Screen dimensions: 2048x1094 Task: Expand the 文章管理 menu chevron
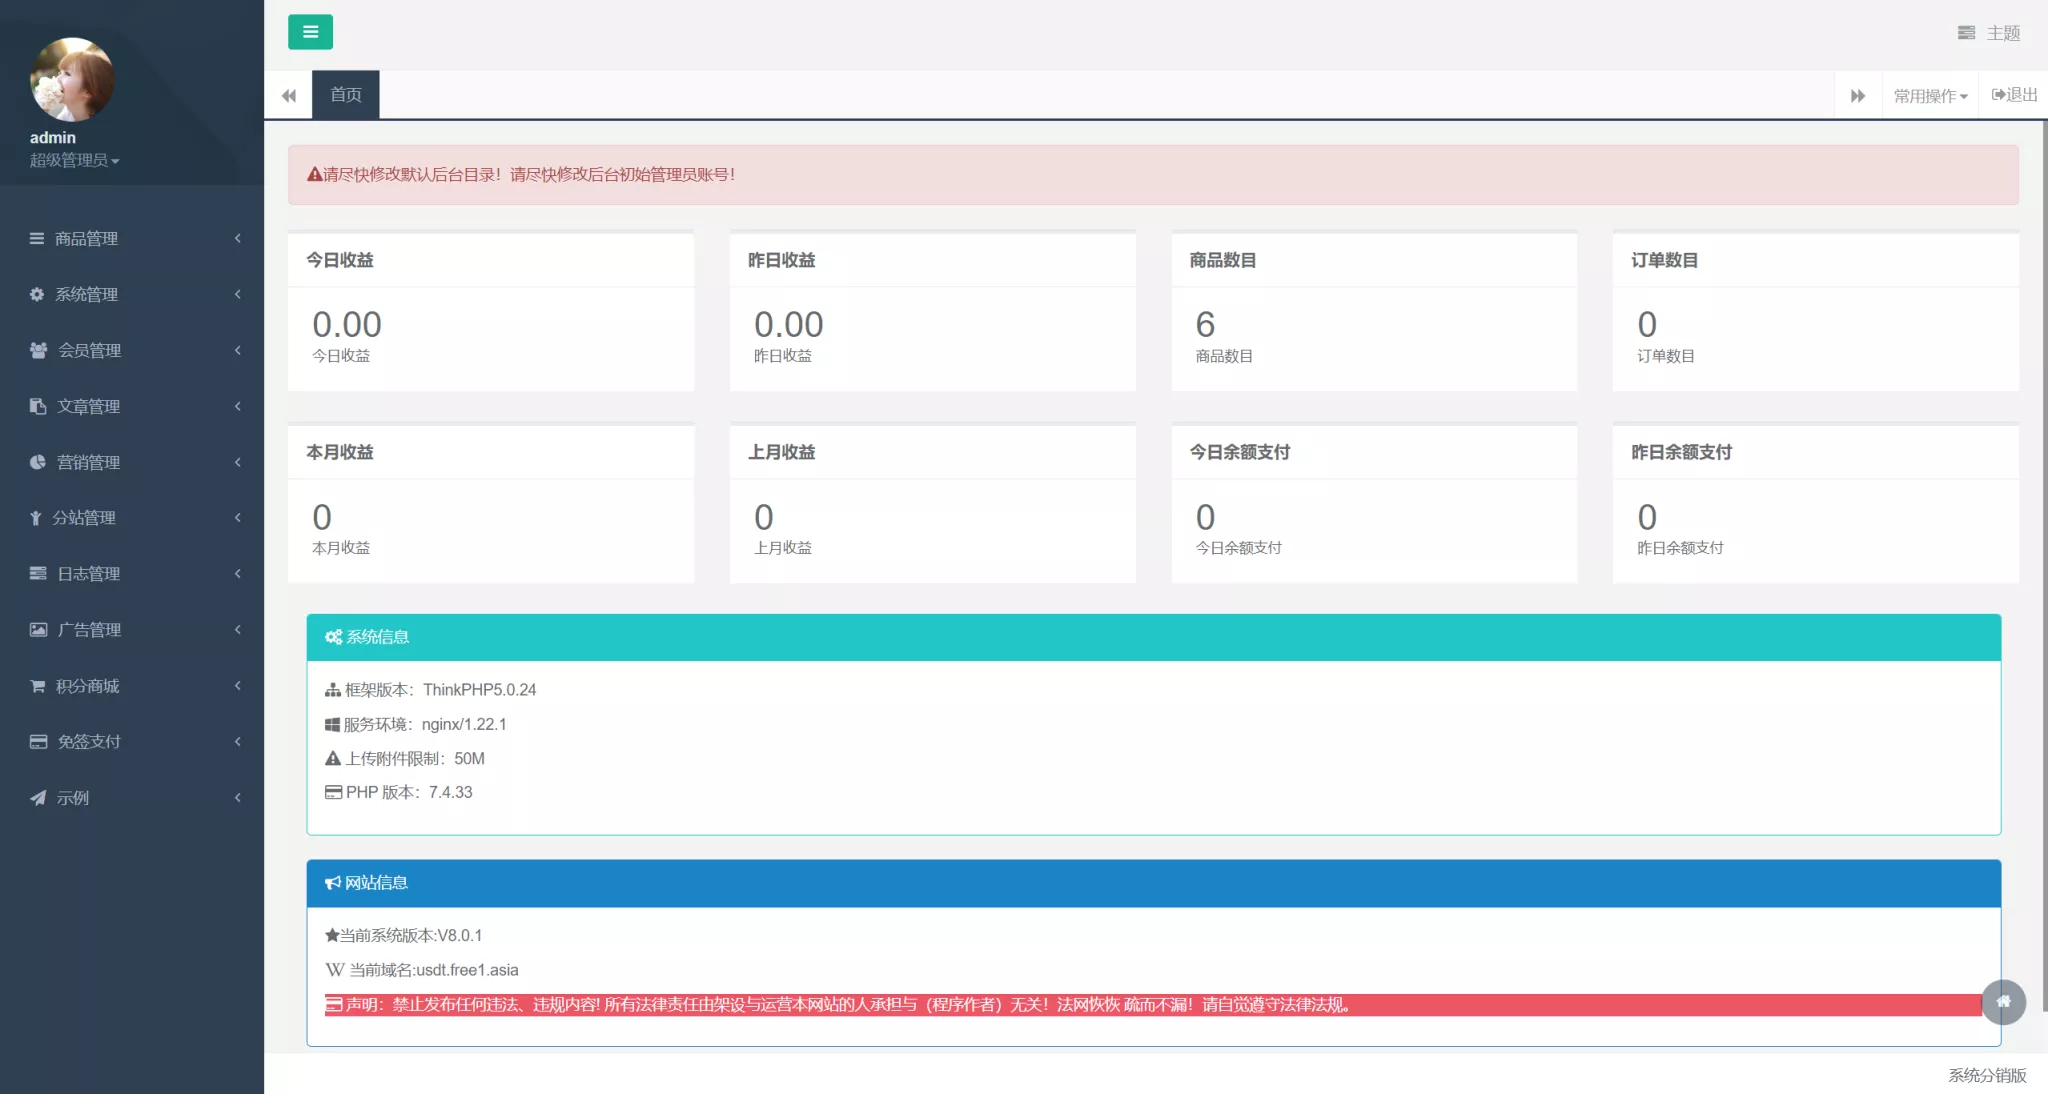pos(238,406)
